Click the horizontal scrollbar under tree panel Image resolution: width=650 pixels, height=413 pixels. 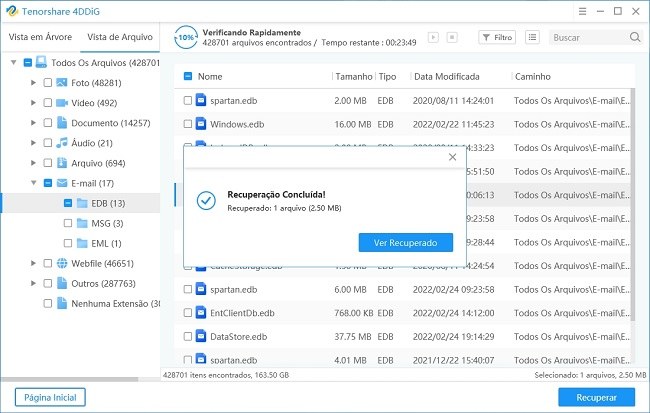(x=70, y=379)
